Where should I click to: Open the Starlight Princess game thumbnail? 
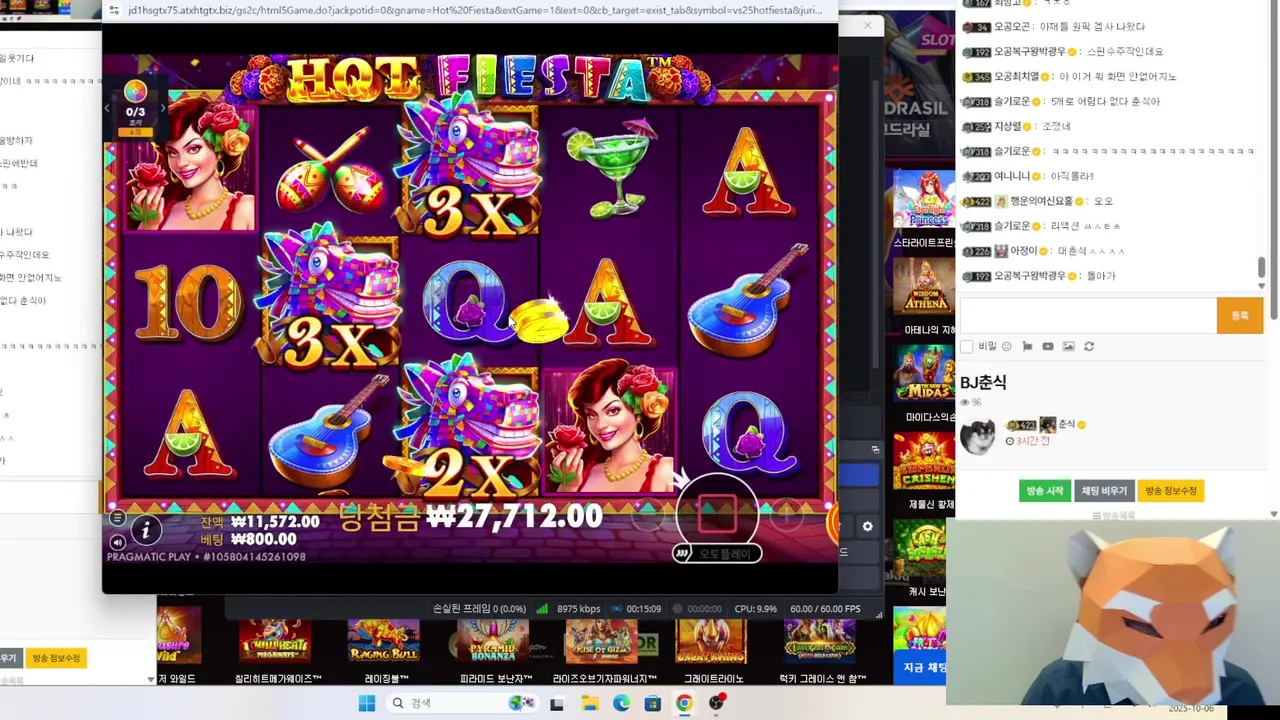pos(923,200)
